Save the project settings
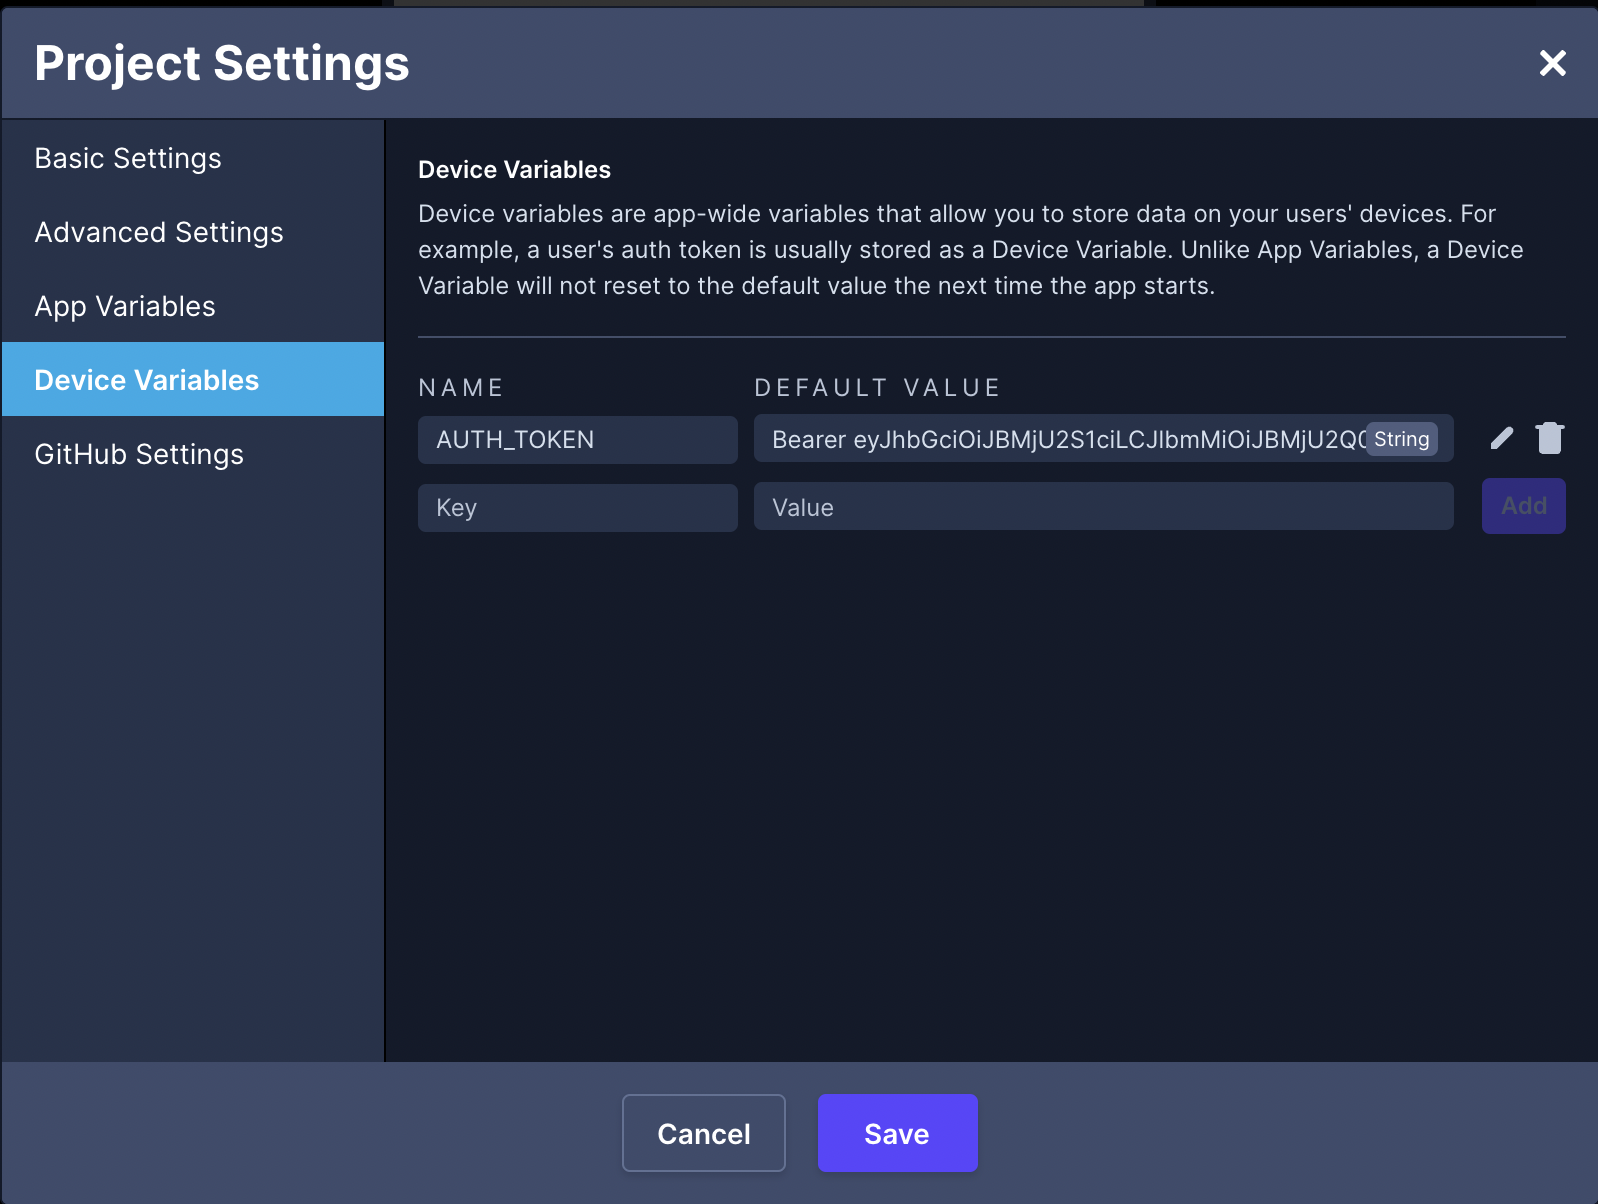This screenshot has width=1598, height=1204. click(897, 1133)
